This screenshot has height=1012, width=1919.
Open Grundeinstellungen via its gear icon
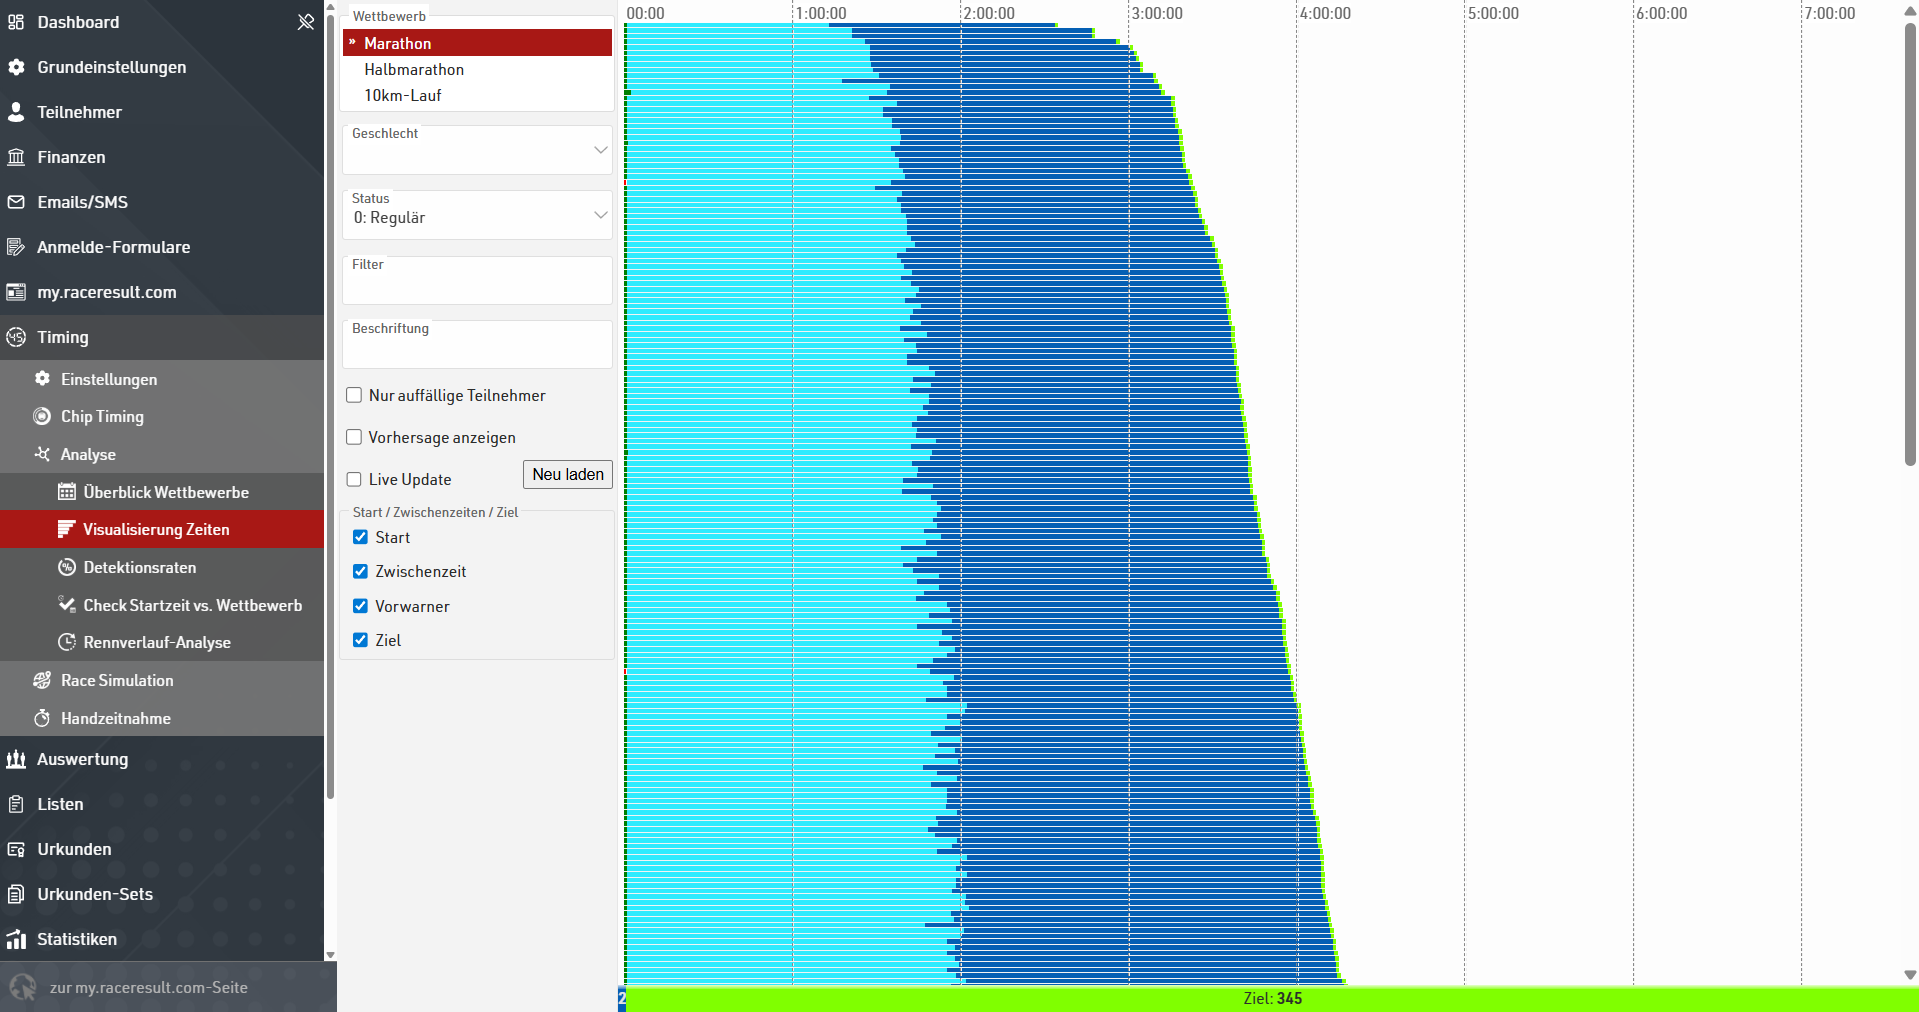pyautogui.click(x=16, y=67)
